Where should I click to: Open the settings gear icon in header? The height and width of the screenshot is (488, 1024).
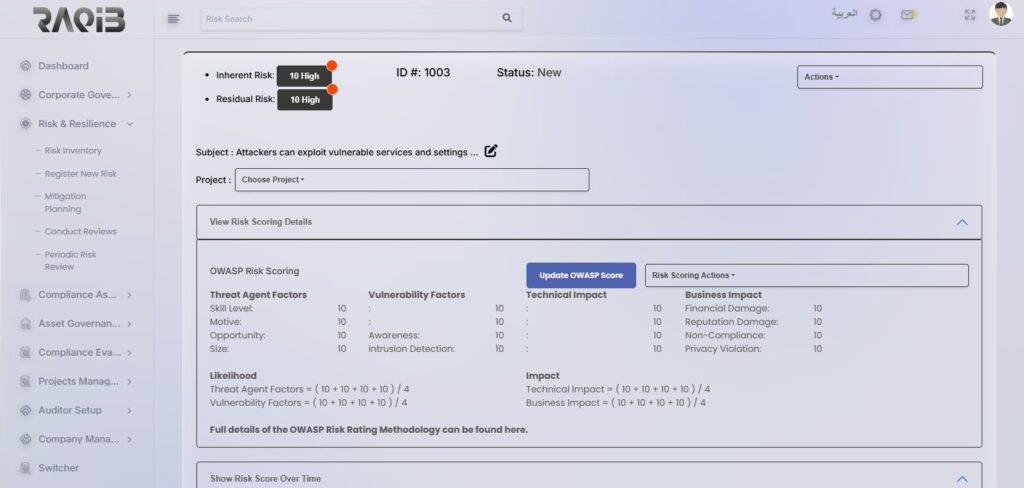point(875,15)
